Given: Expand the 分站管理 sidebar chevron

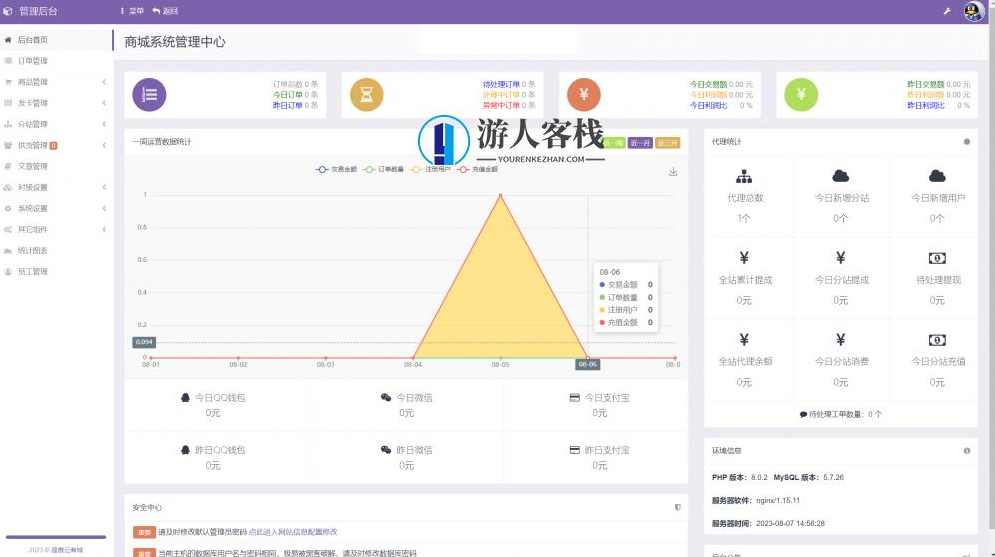Looking at the screenshot, I should click(x=104, y=124).
